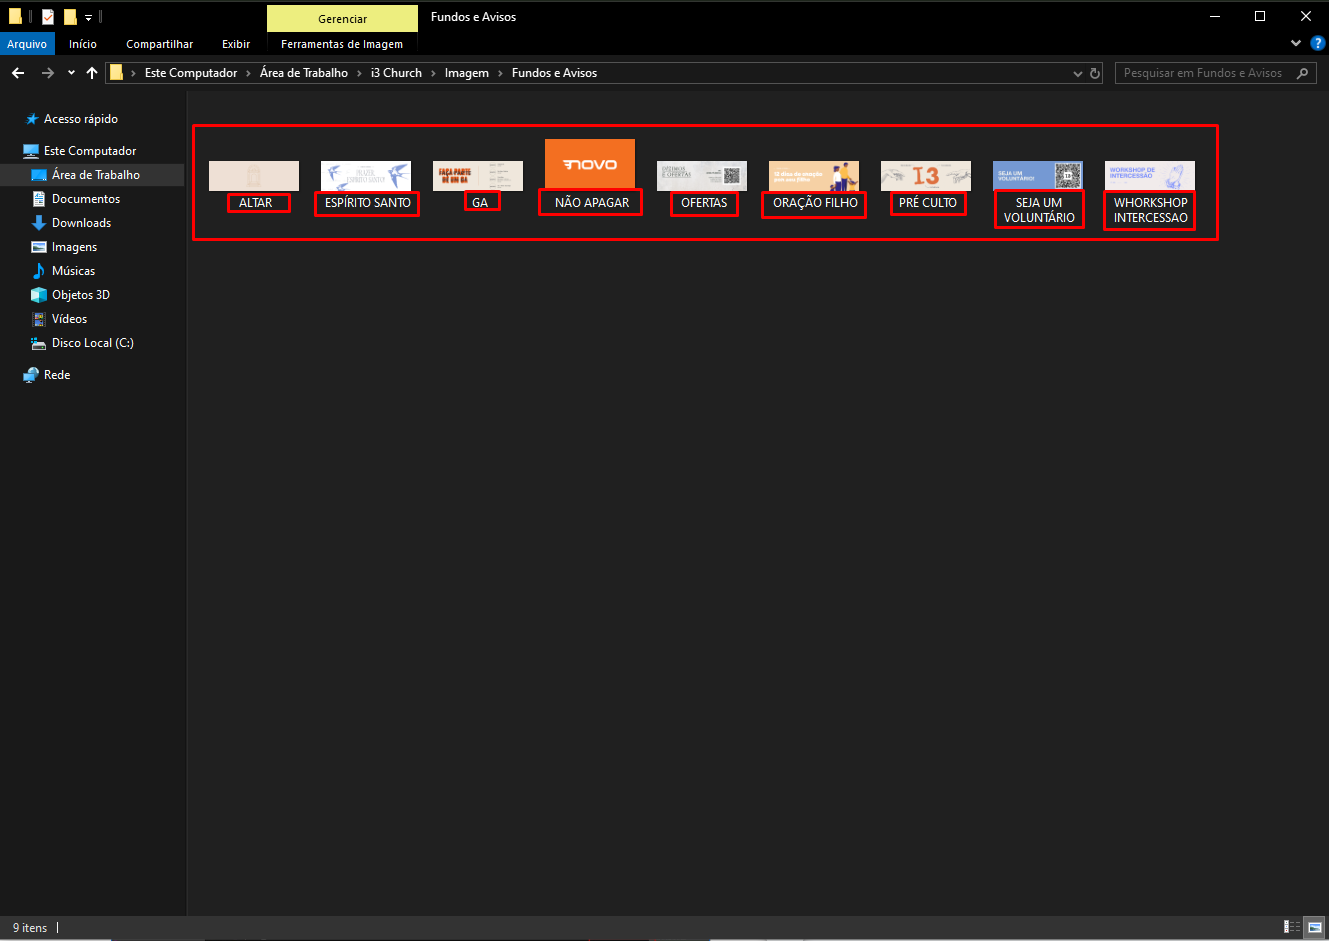
Task: Open the Compartilhar ribbon tab
Action: coord(159,44)
